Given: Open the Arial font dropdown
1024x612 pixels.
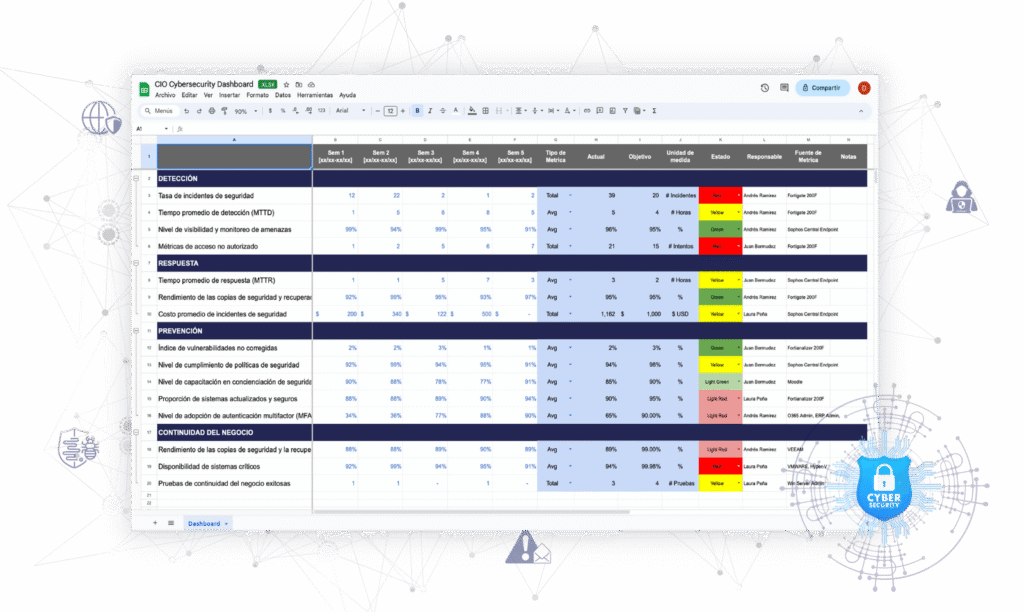Looking at the screenshot, I should click(348, 111).
